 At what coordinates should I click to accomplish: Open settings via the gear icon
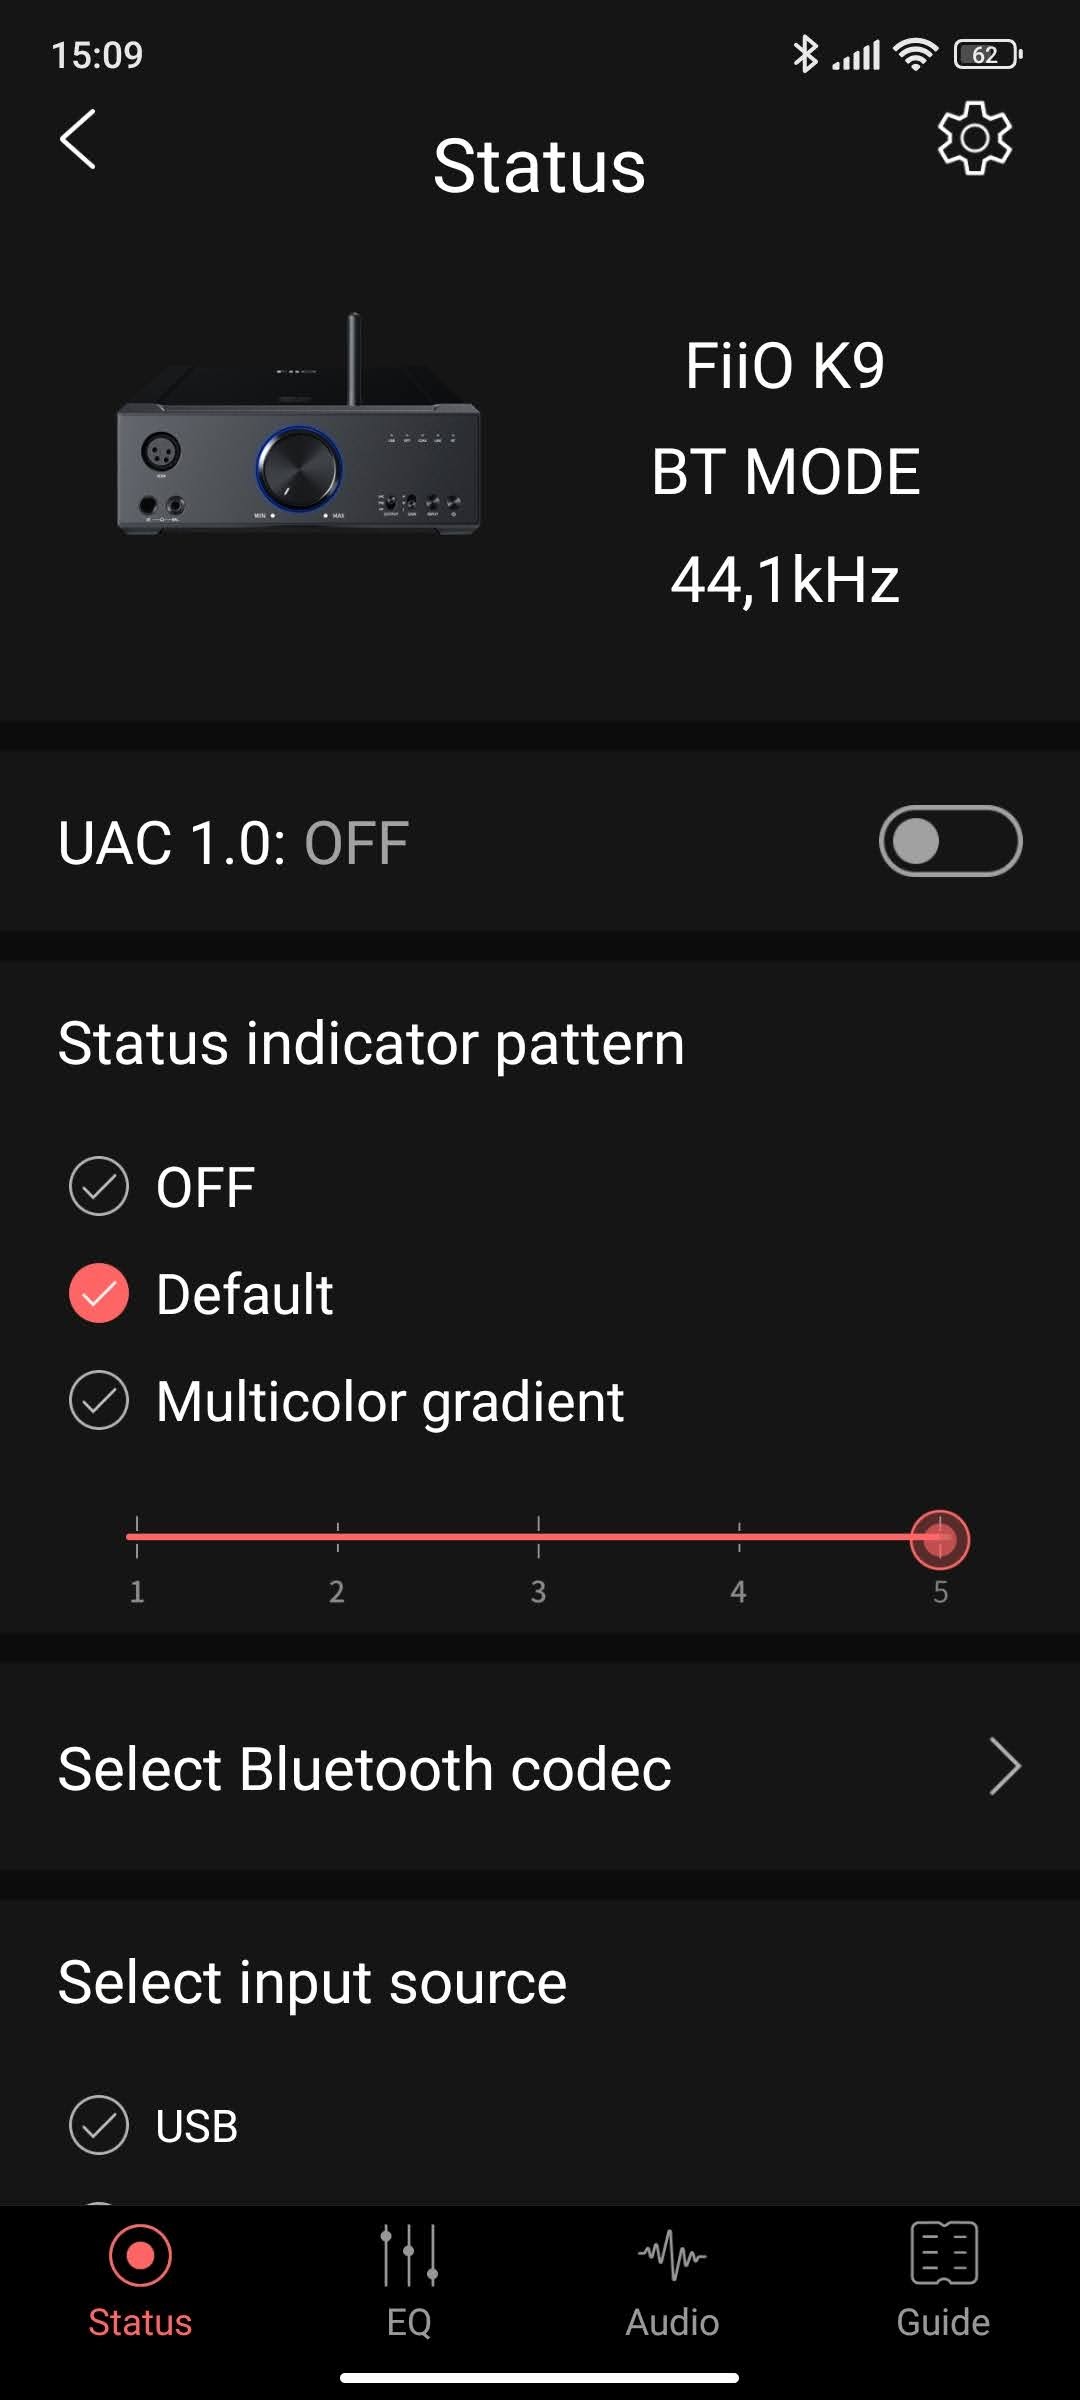click(x=974, y=138)
